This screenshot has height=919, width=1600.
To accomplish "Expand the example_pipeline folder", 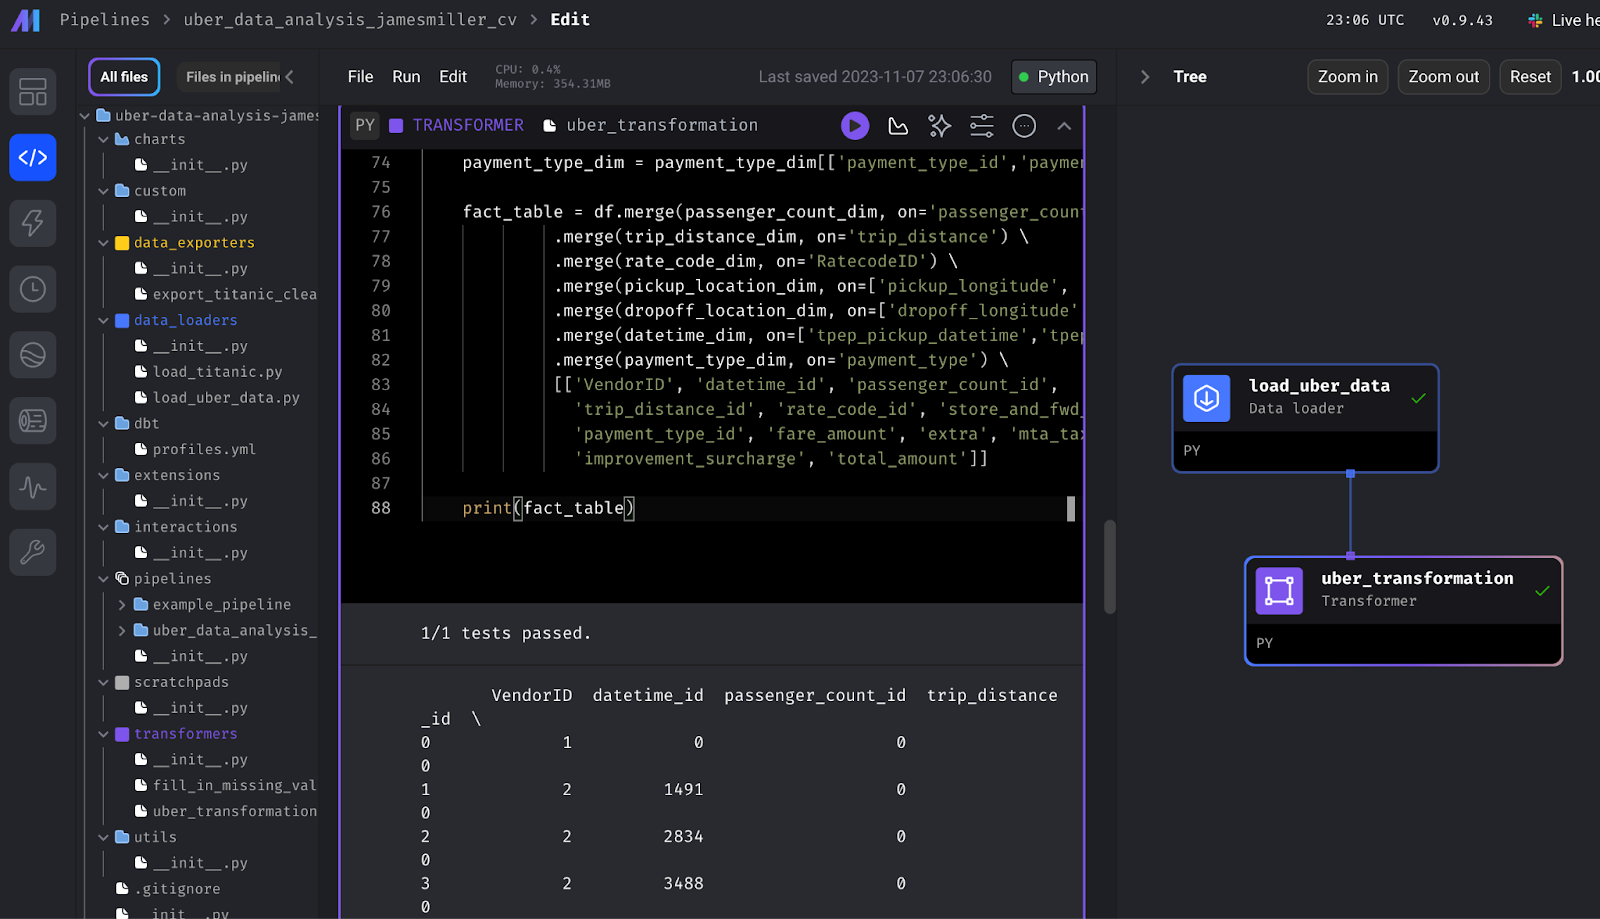I will click(122, 605).
